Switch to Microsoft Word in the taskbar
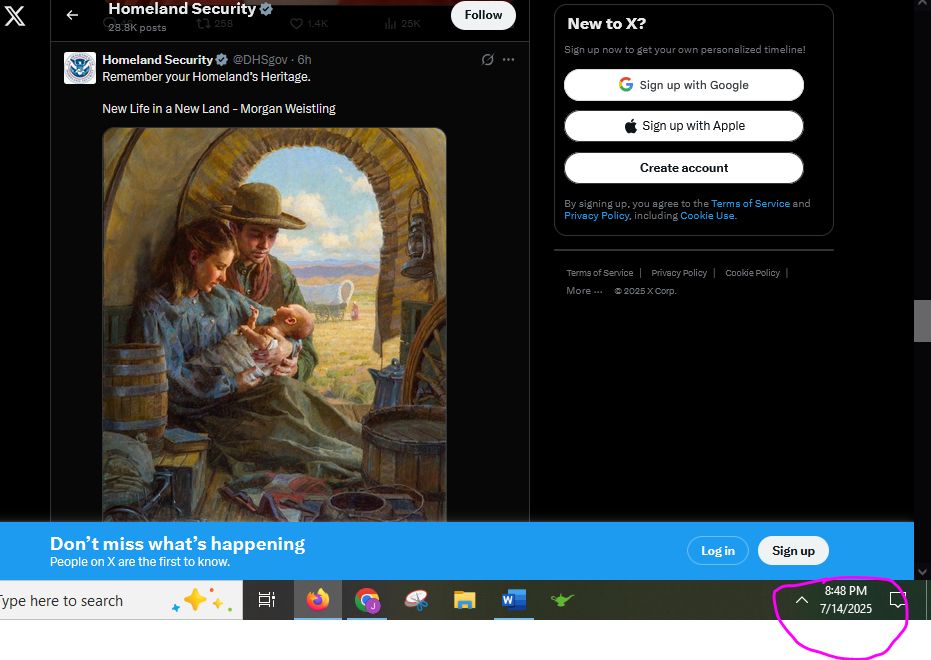Screen dimensions: 931x660 (x=514, y=600)
